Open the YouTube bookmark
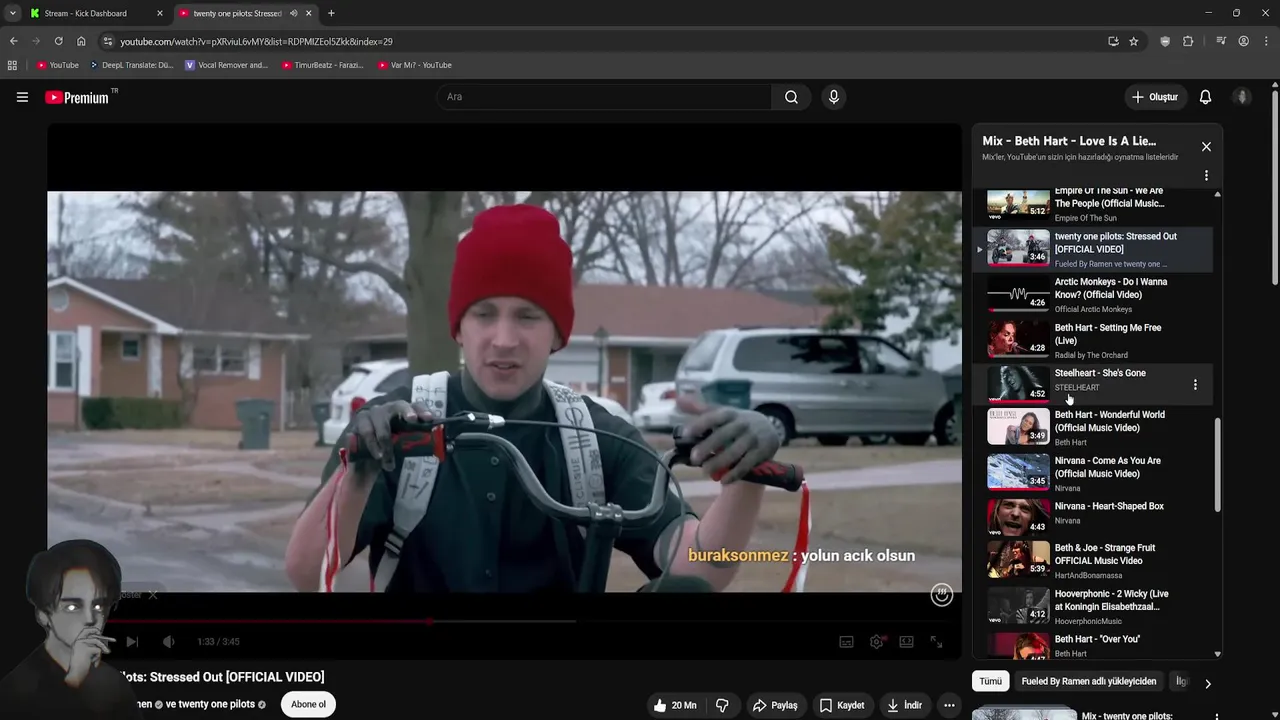 pyautogui.click(x=57, y=65)
